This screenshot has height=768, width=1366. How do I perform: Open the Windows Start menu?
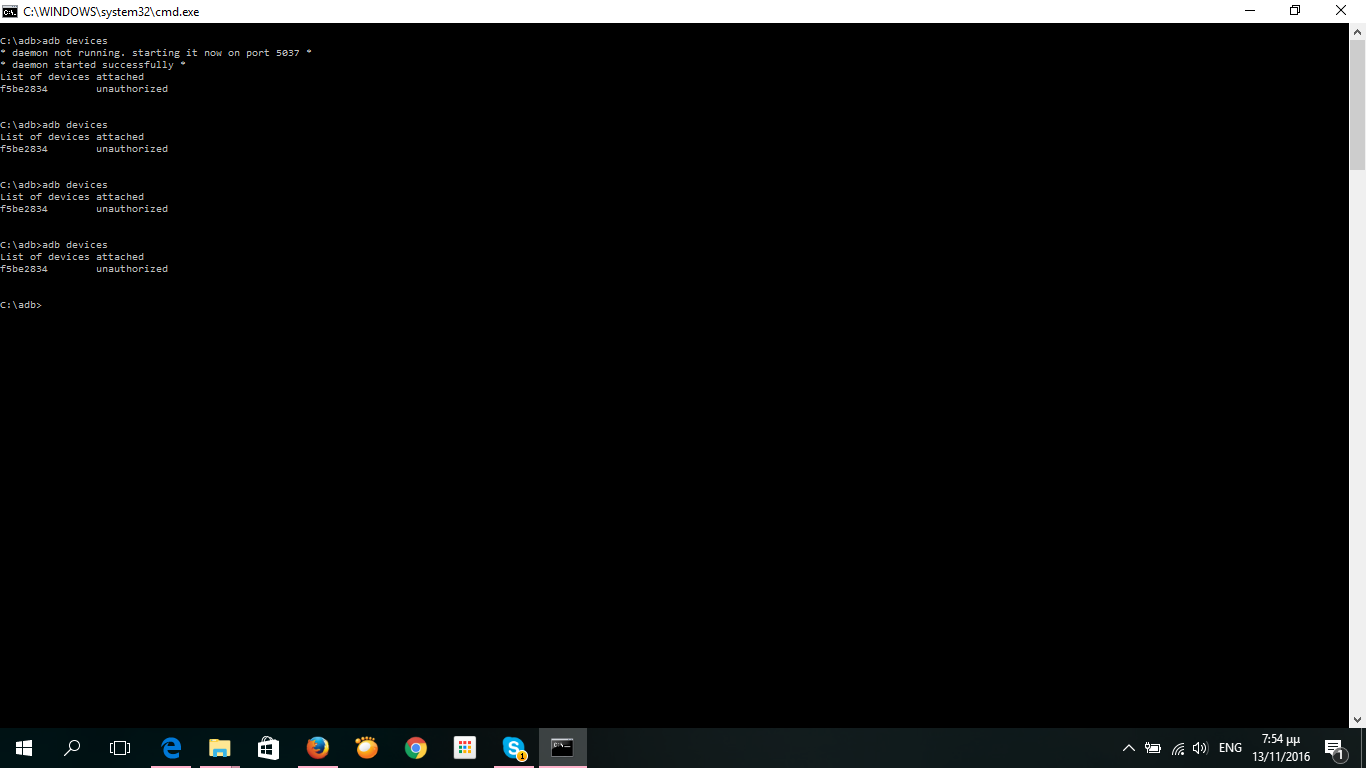pos(24,748)
